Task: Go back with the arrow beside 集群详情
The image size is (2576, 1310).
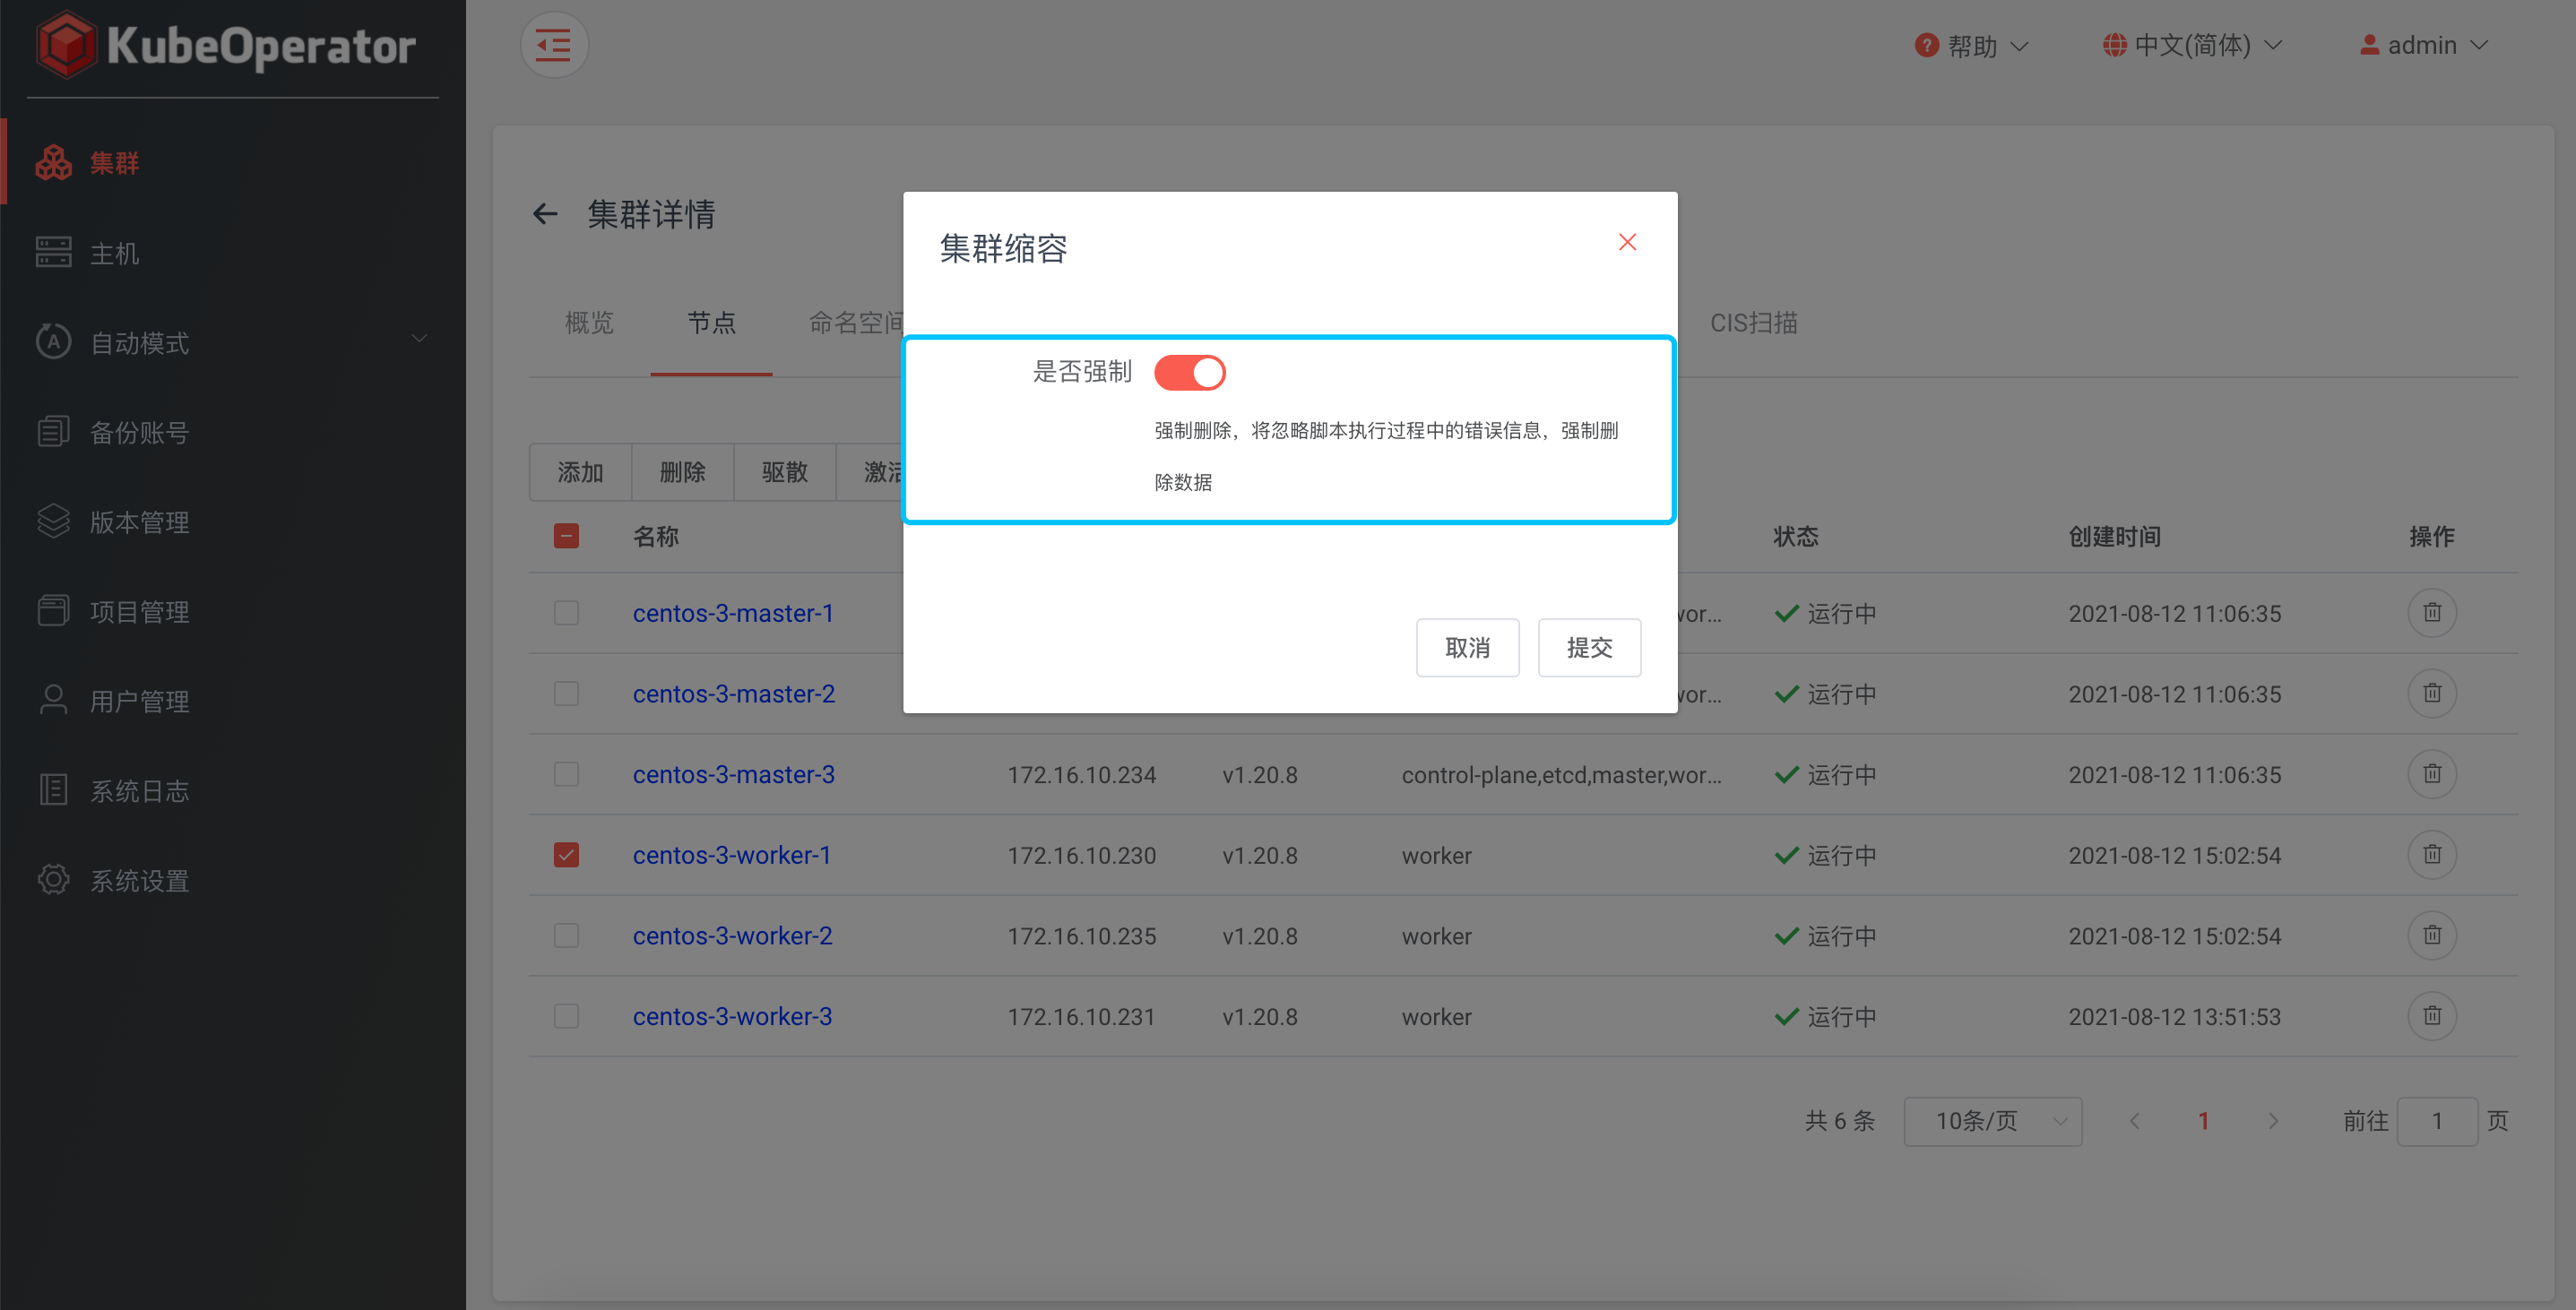Action: tap(545, 214)
